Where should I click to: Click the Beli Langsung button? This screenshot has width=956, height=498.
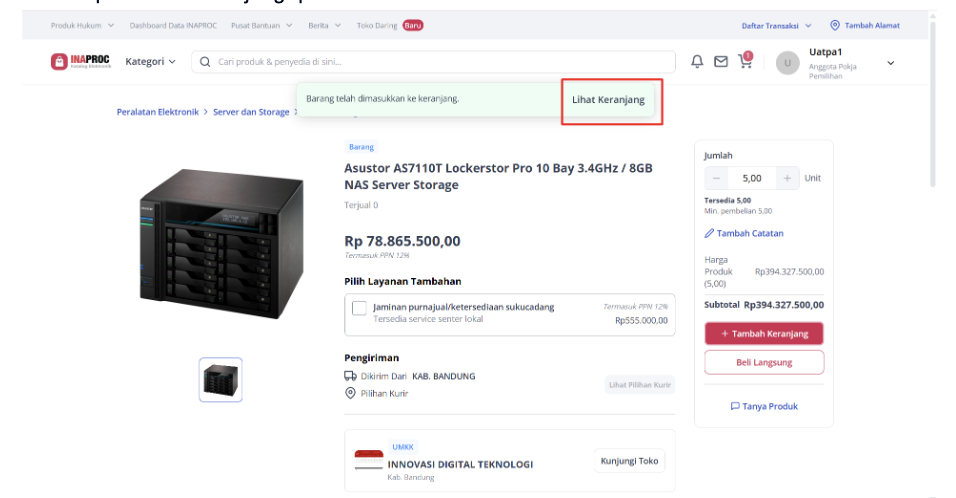[x=764, y=362]
